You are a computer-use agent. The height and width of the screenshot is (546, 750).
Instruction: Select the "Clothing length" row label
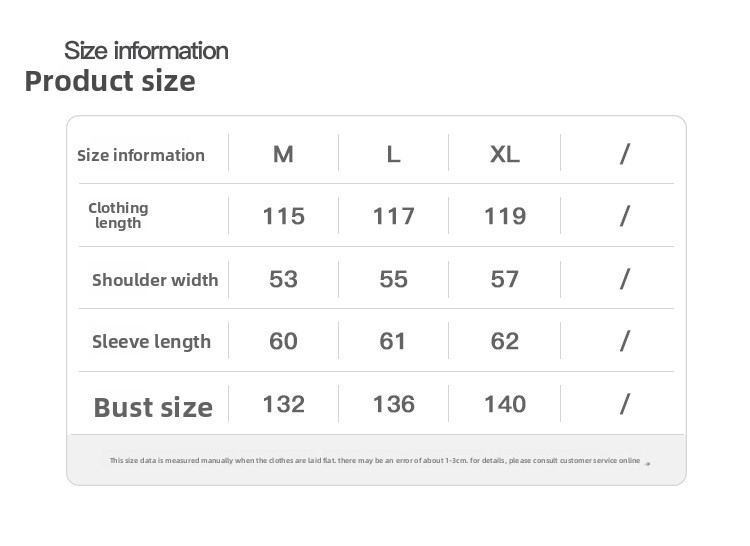point(118,215)
